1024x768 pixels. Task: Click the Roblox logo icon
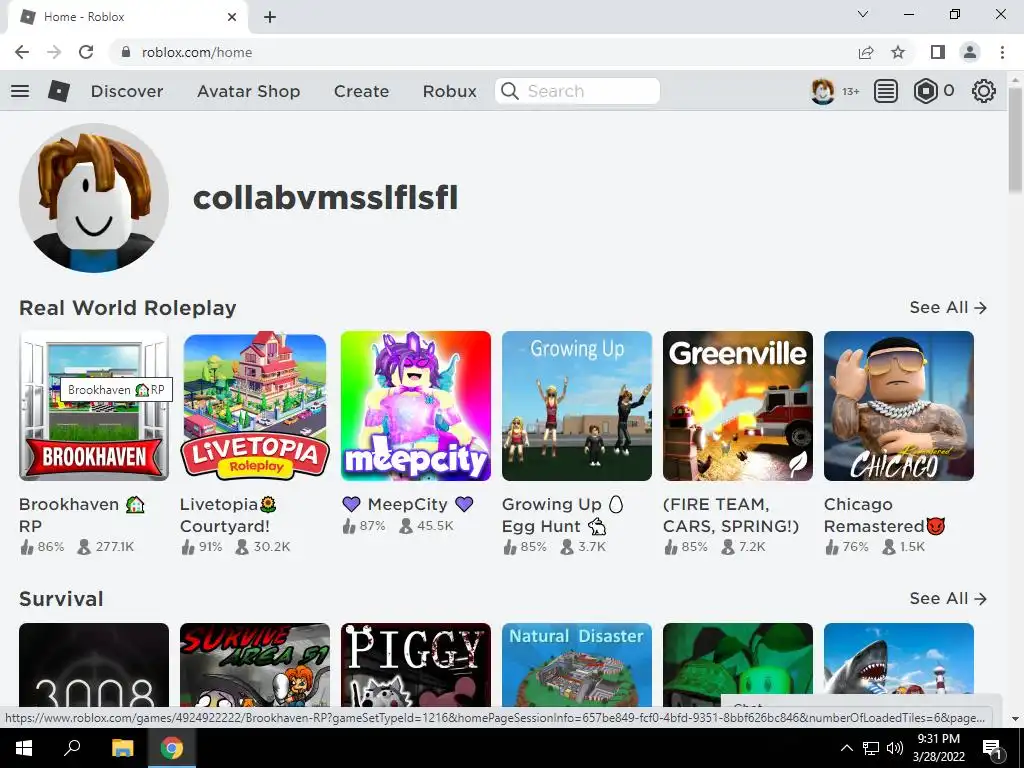(59, 91)
